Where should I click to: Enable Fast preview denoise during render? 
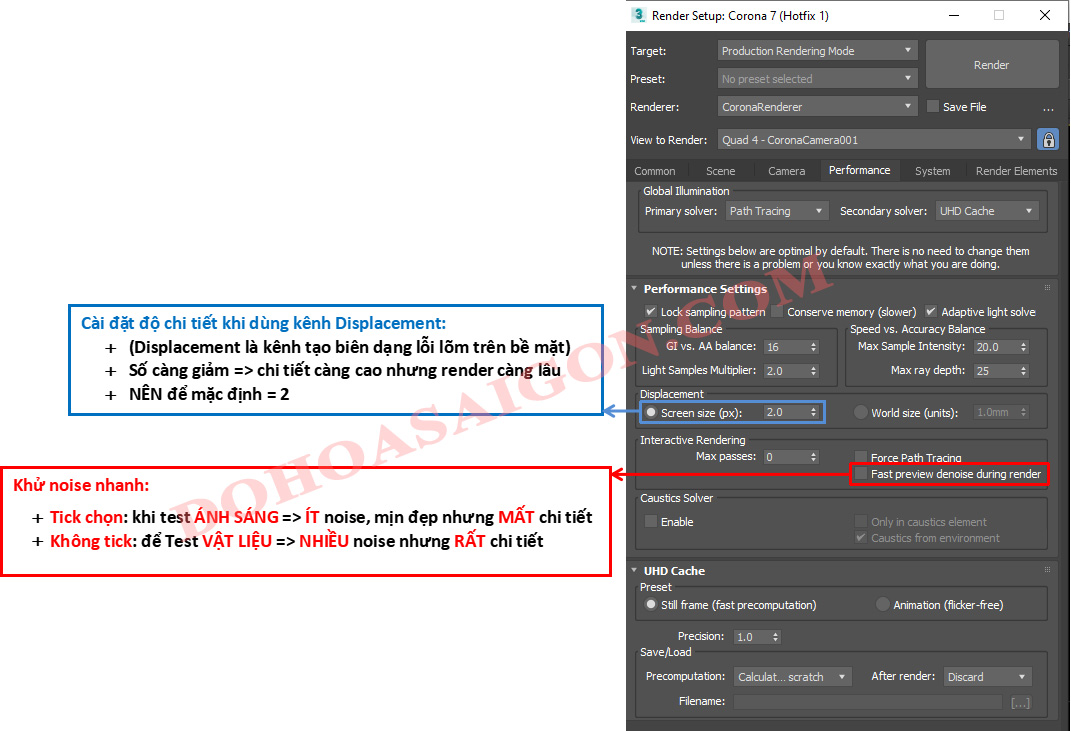(x=860, y=473)
